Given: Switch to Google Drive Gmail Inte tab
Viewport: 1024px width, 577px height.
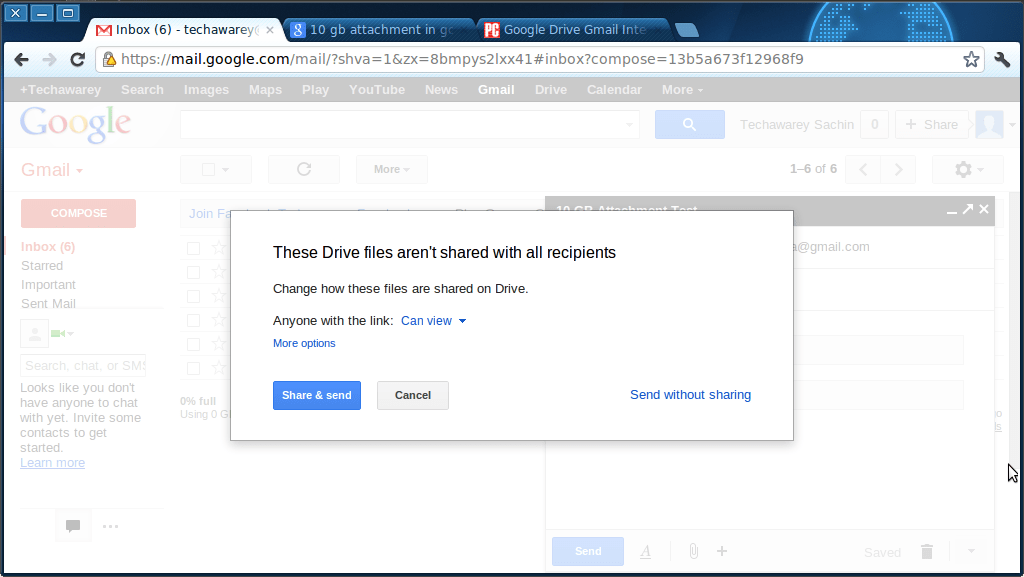Looking at the screenshot, I should 573,30.
